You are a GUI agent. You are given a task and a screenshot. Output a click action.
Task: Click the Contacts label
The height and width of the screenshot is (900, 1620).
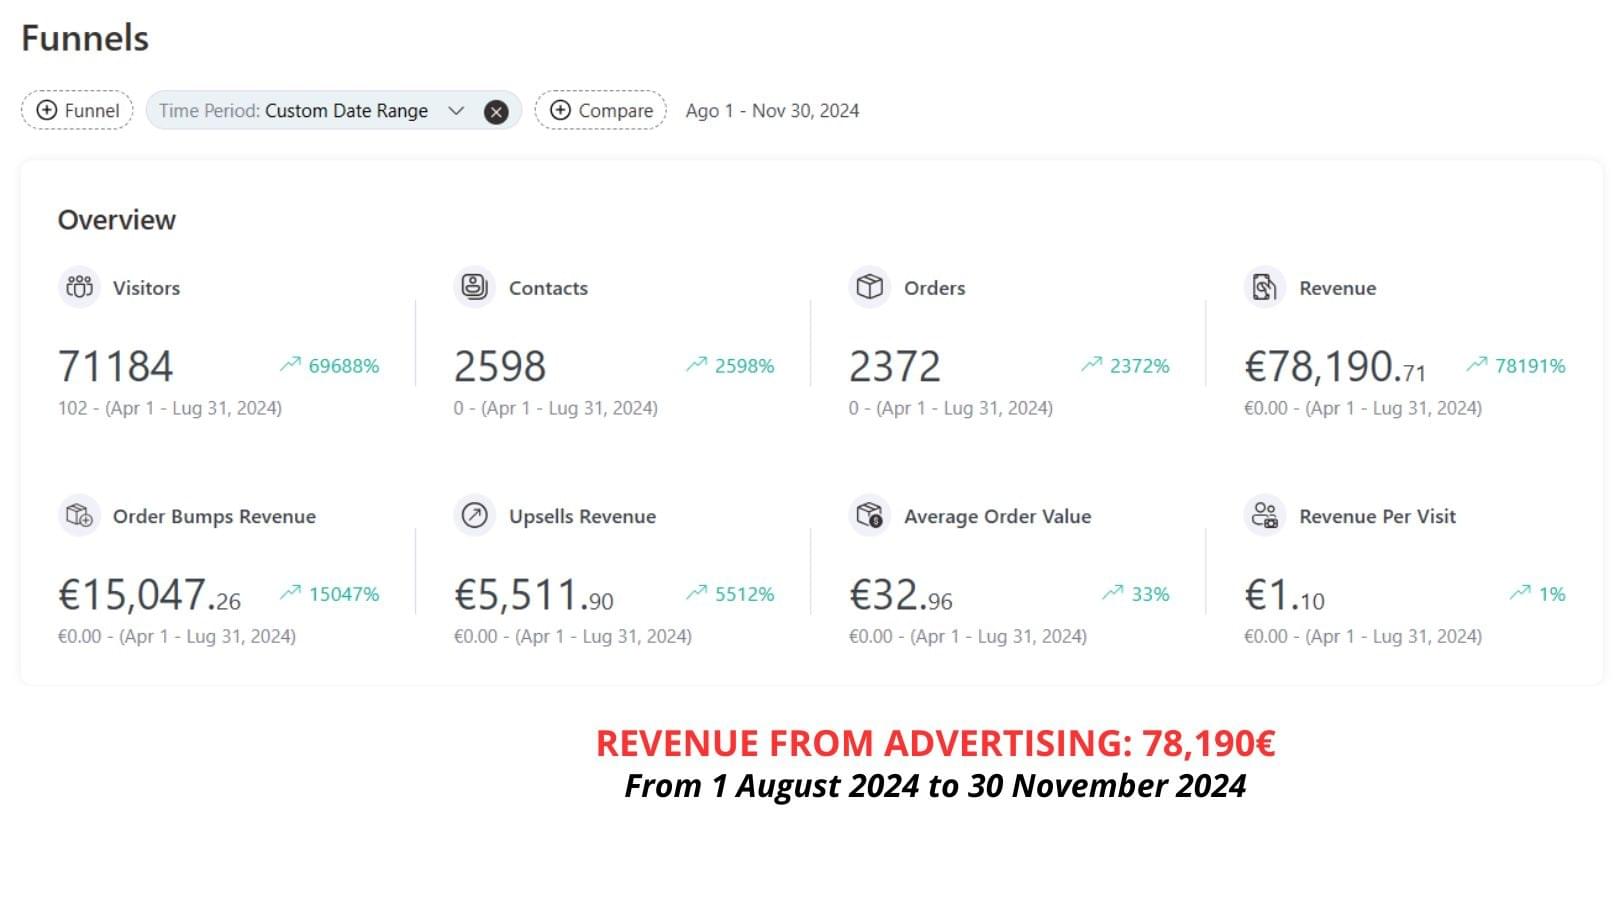[548, 288]
